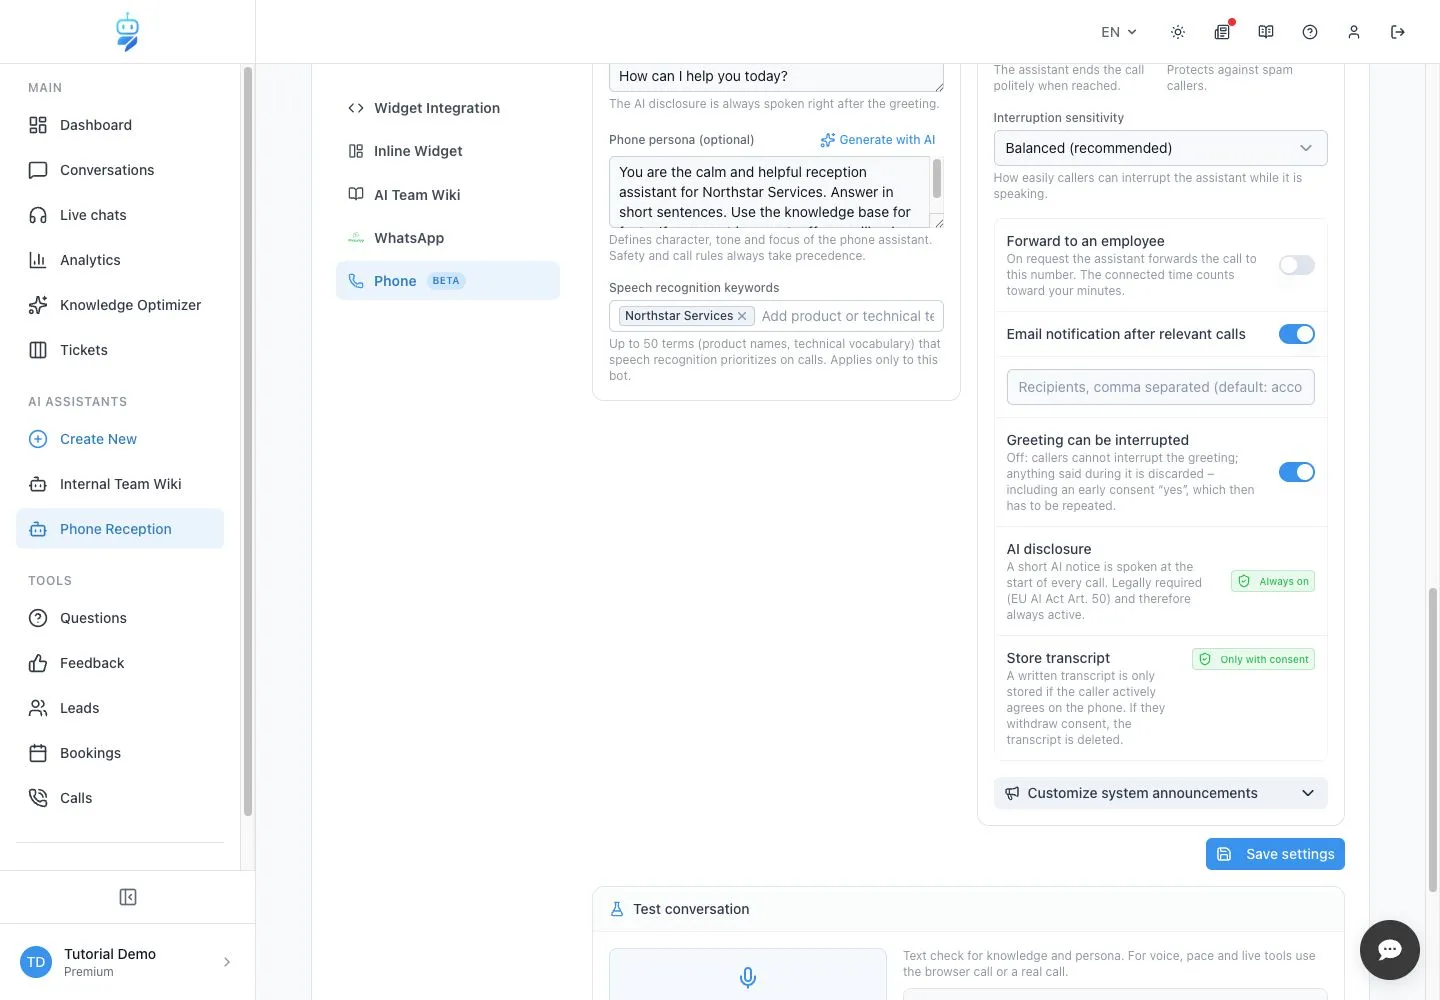Open the Leads tool

120,708
